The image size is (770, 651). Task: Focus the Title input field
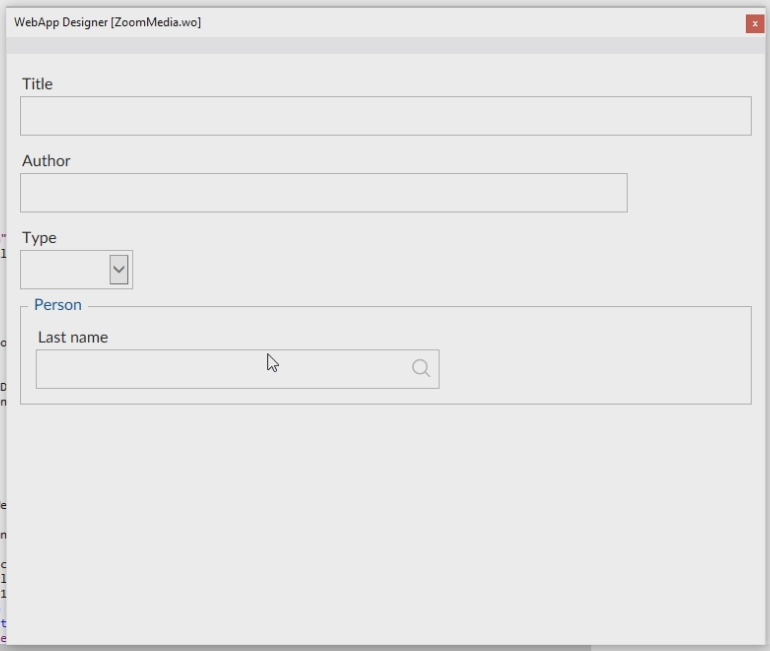pyautogui.click(x=385, y=116)
